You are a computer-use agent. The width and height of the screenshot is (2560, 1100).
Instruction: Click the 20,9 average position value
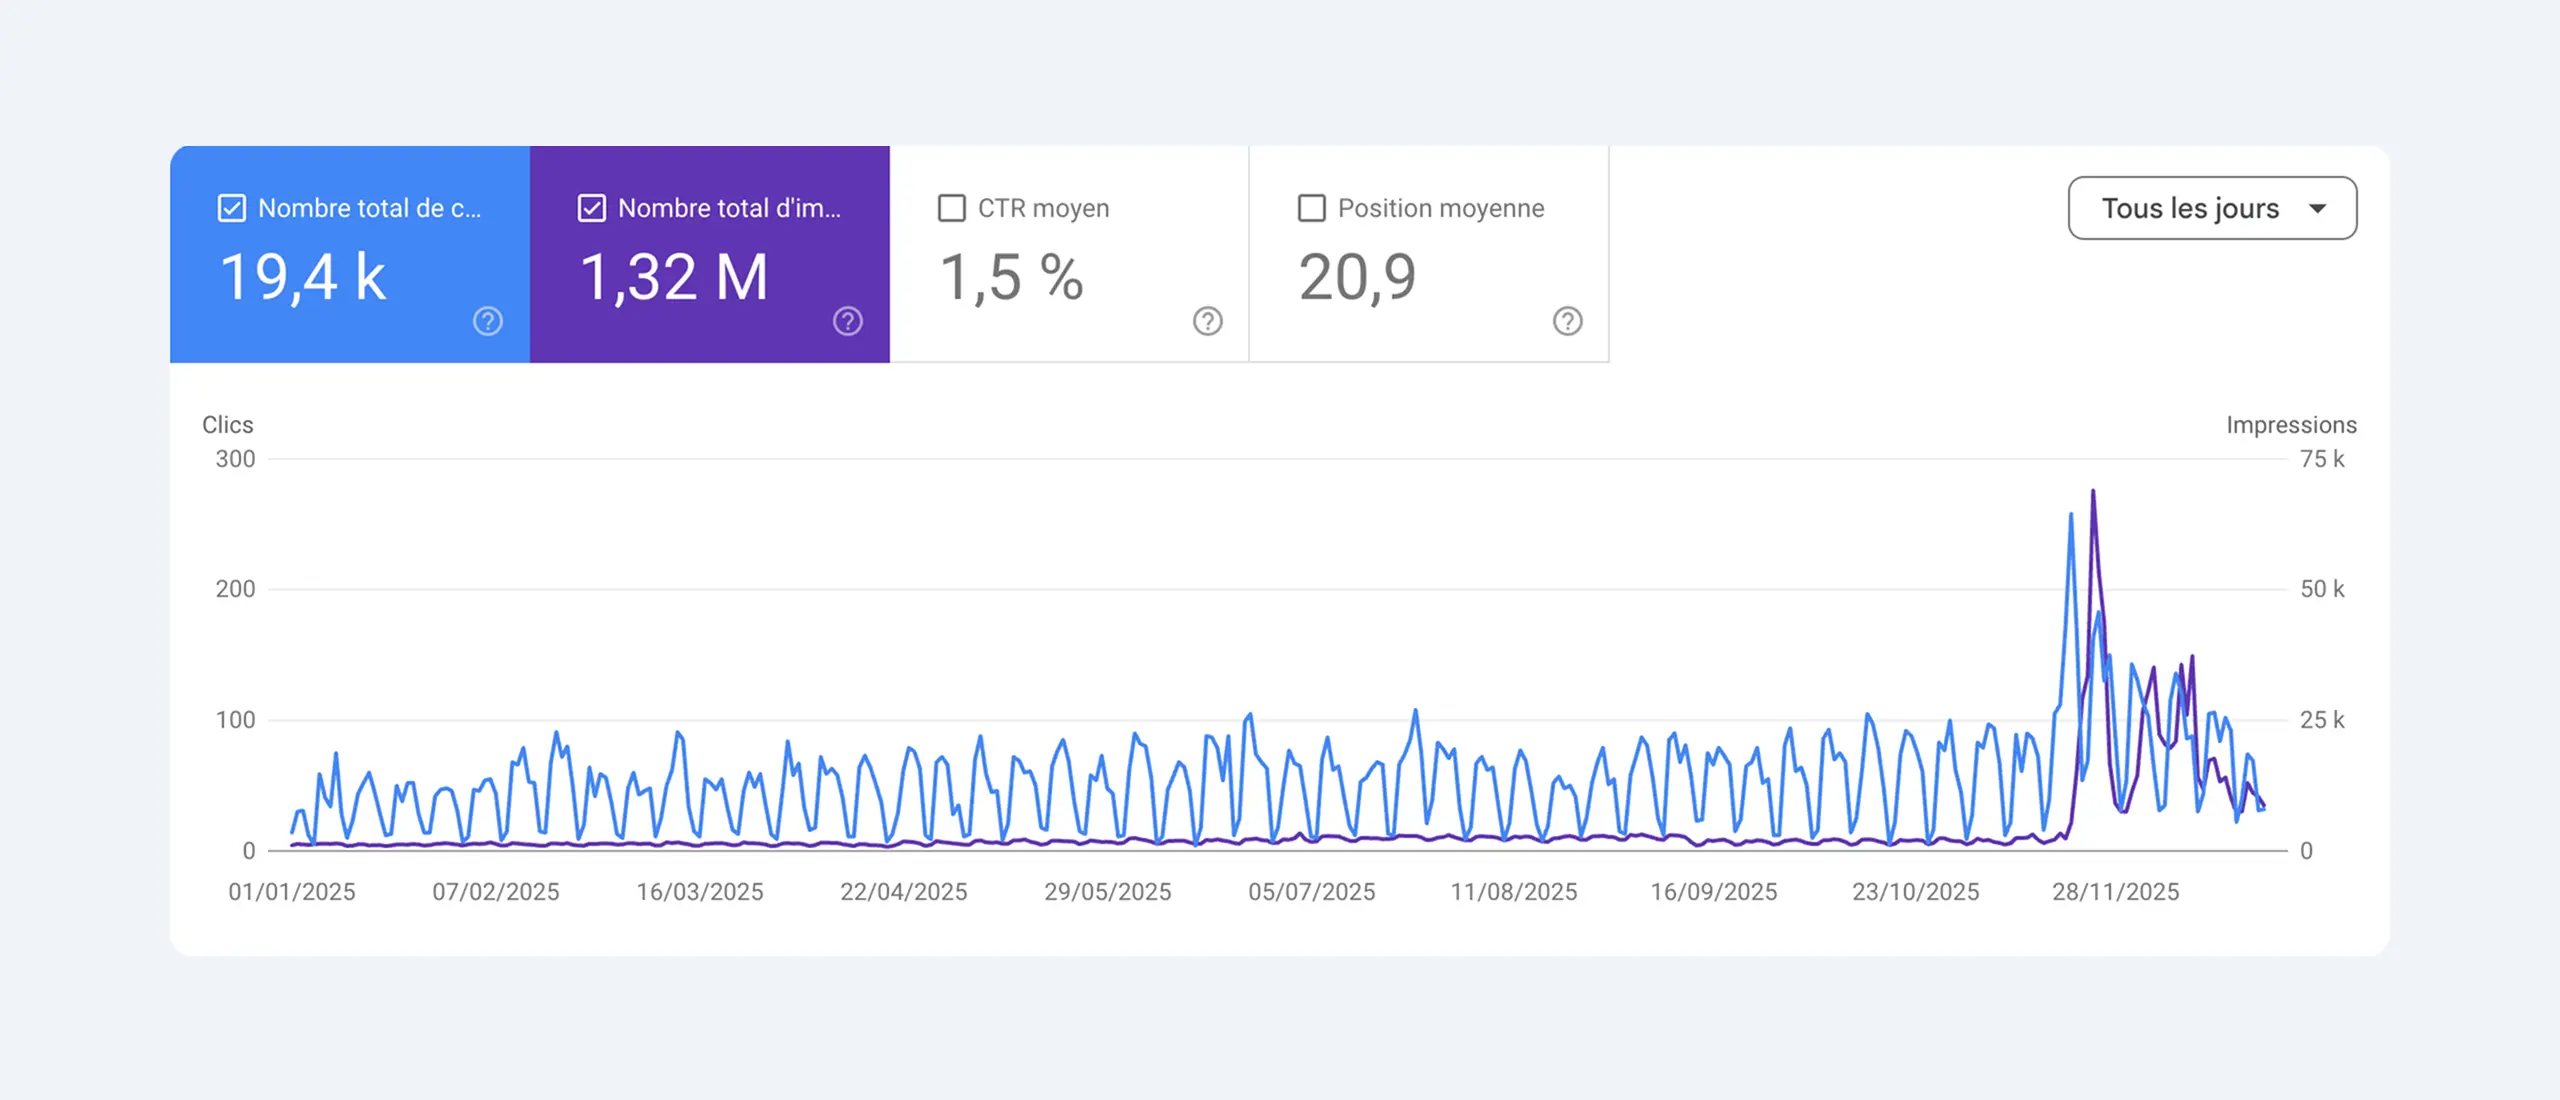tap(1357, 278)
